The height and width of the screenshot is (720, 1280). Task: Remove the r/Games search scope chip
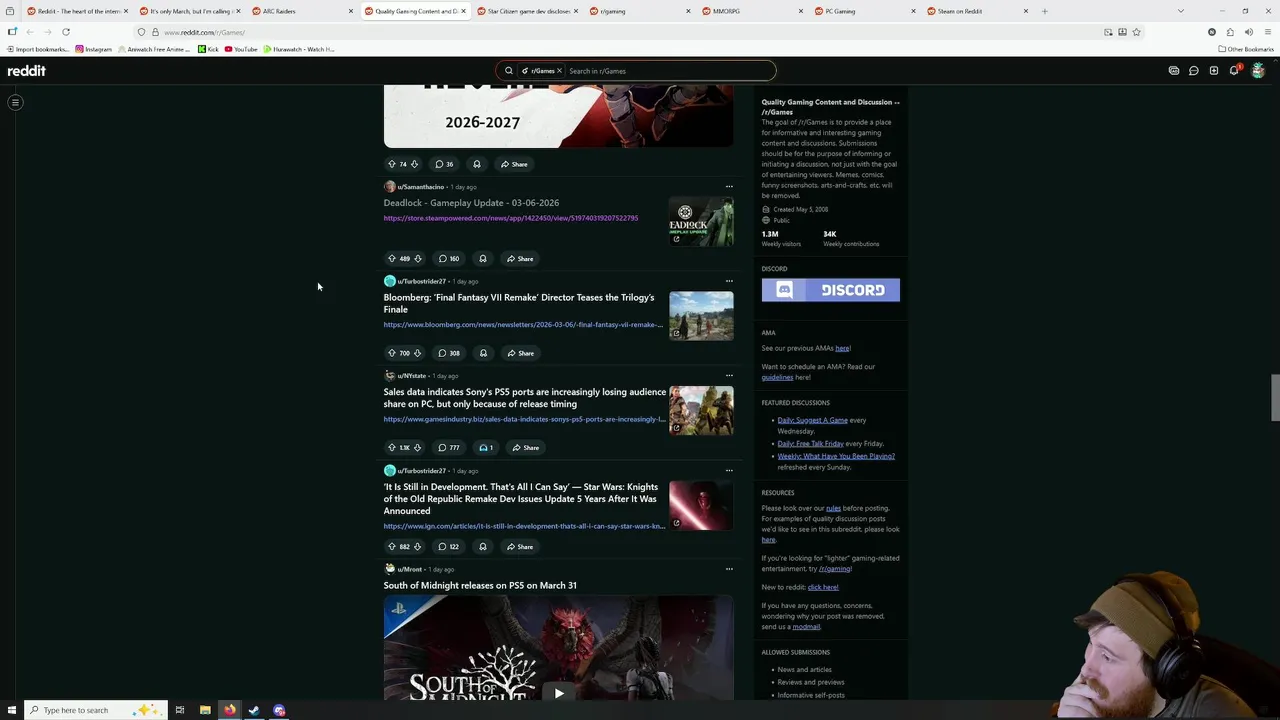[x=559, y=71]
